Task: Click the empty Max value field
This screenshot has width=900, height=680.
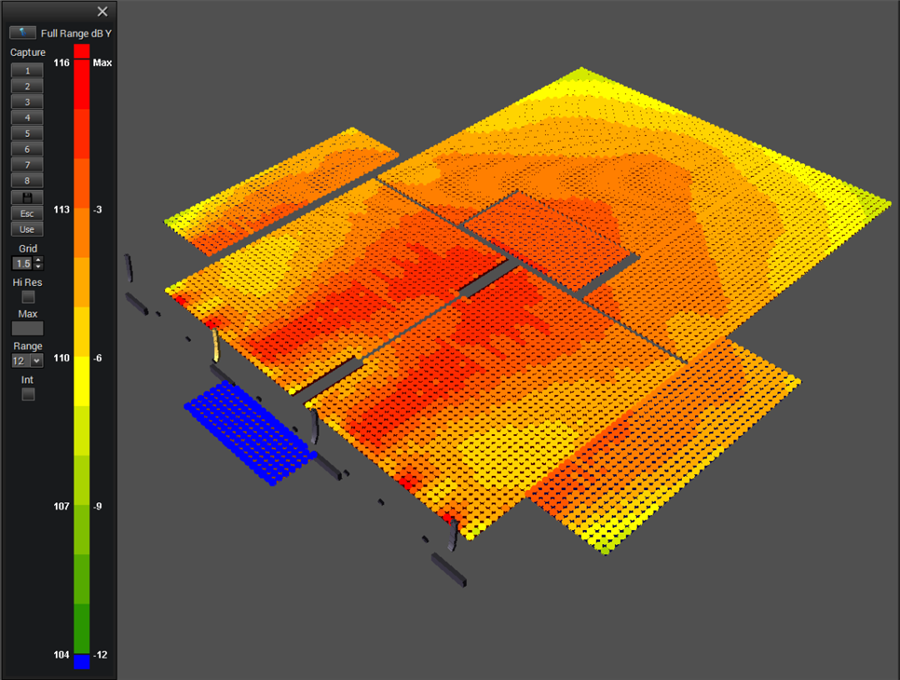Action: pyautogui.click(x=28, y=328)
